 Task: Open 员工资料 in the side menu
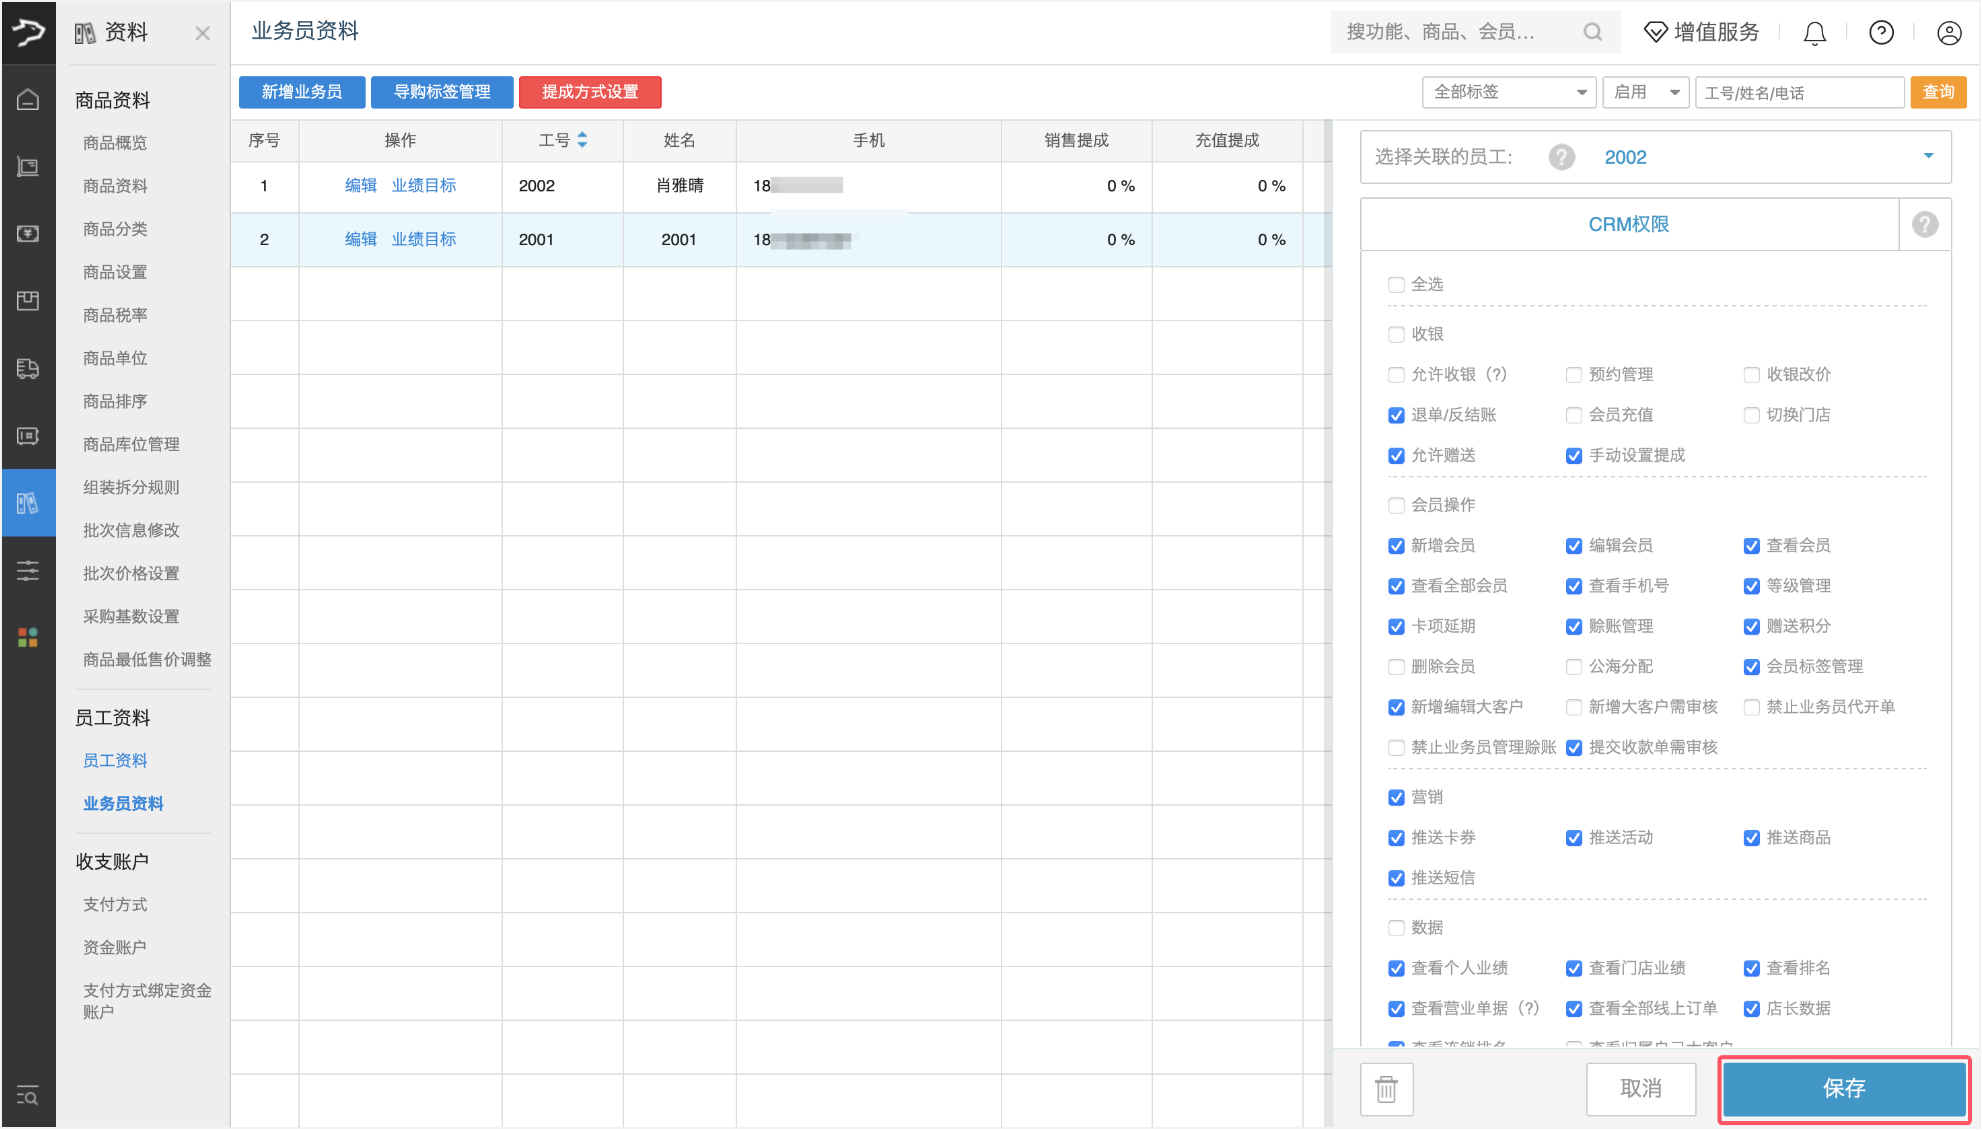coord(115,760)
